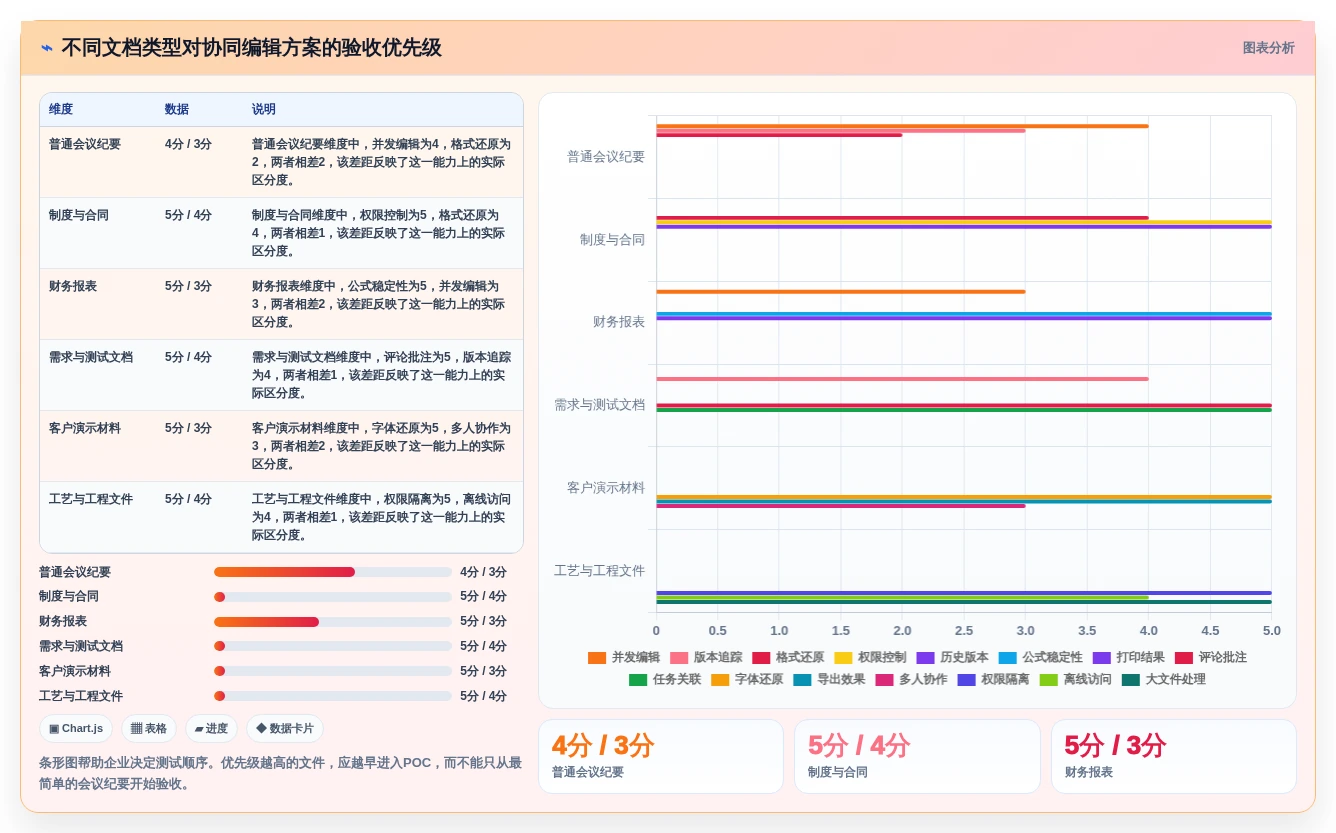This screenshot has width=1336, height=833.
Task: Select the 工艺与工程文件 table row name
Action: click(91, 499)
